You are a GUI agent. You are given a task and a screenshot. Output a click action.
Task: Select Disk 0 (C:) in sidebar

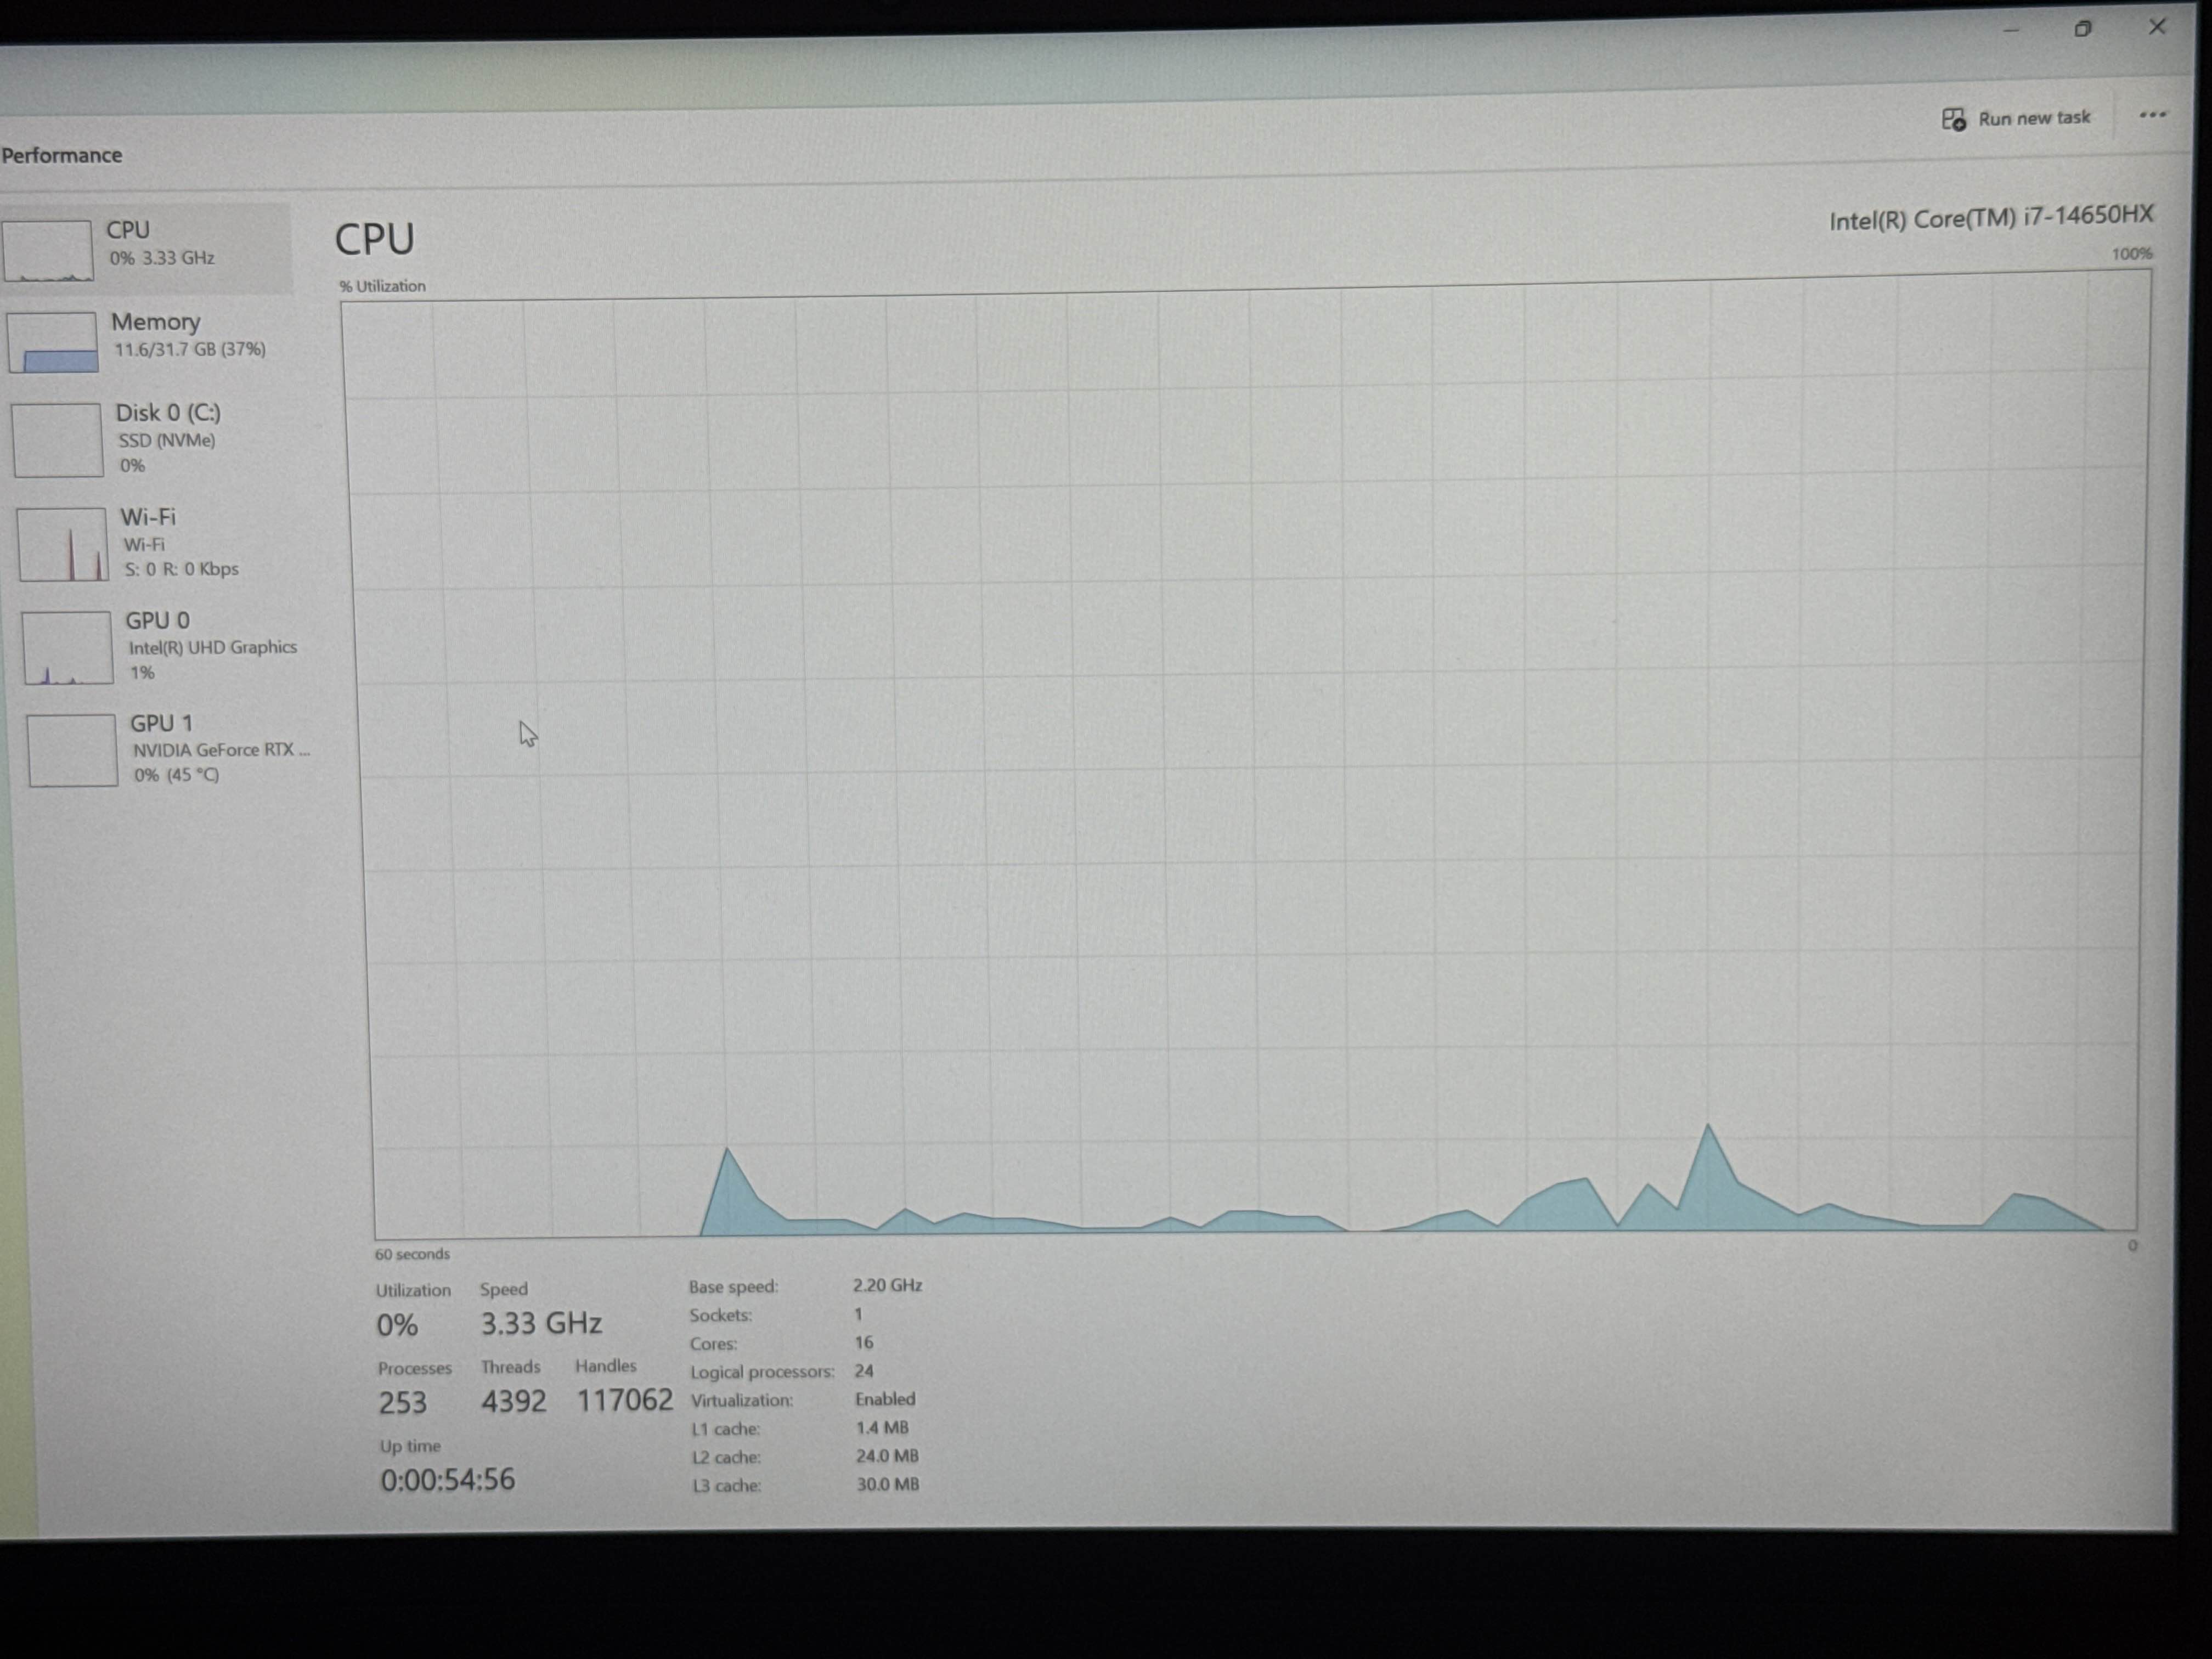[x=168, y=413]
